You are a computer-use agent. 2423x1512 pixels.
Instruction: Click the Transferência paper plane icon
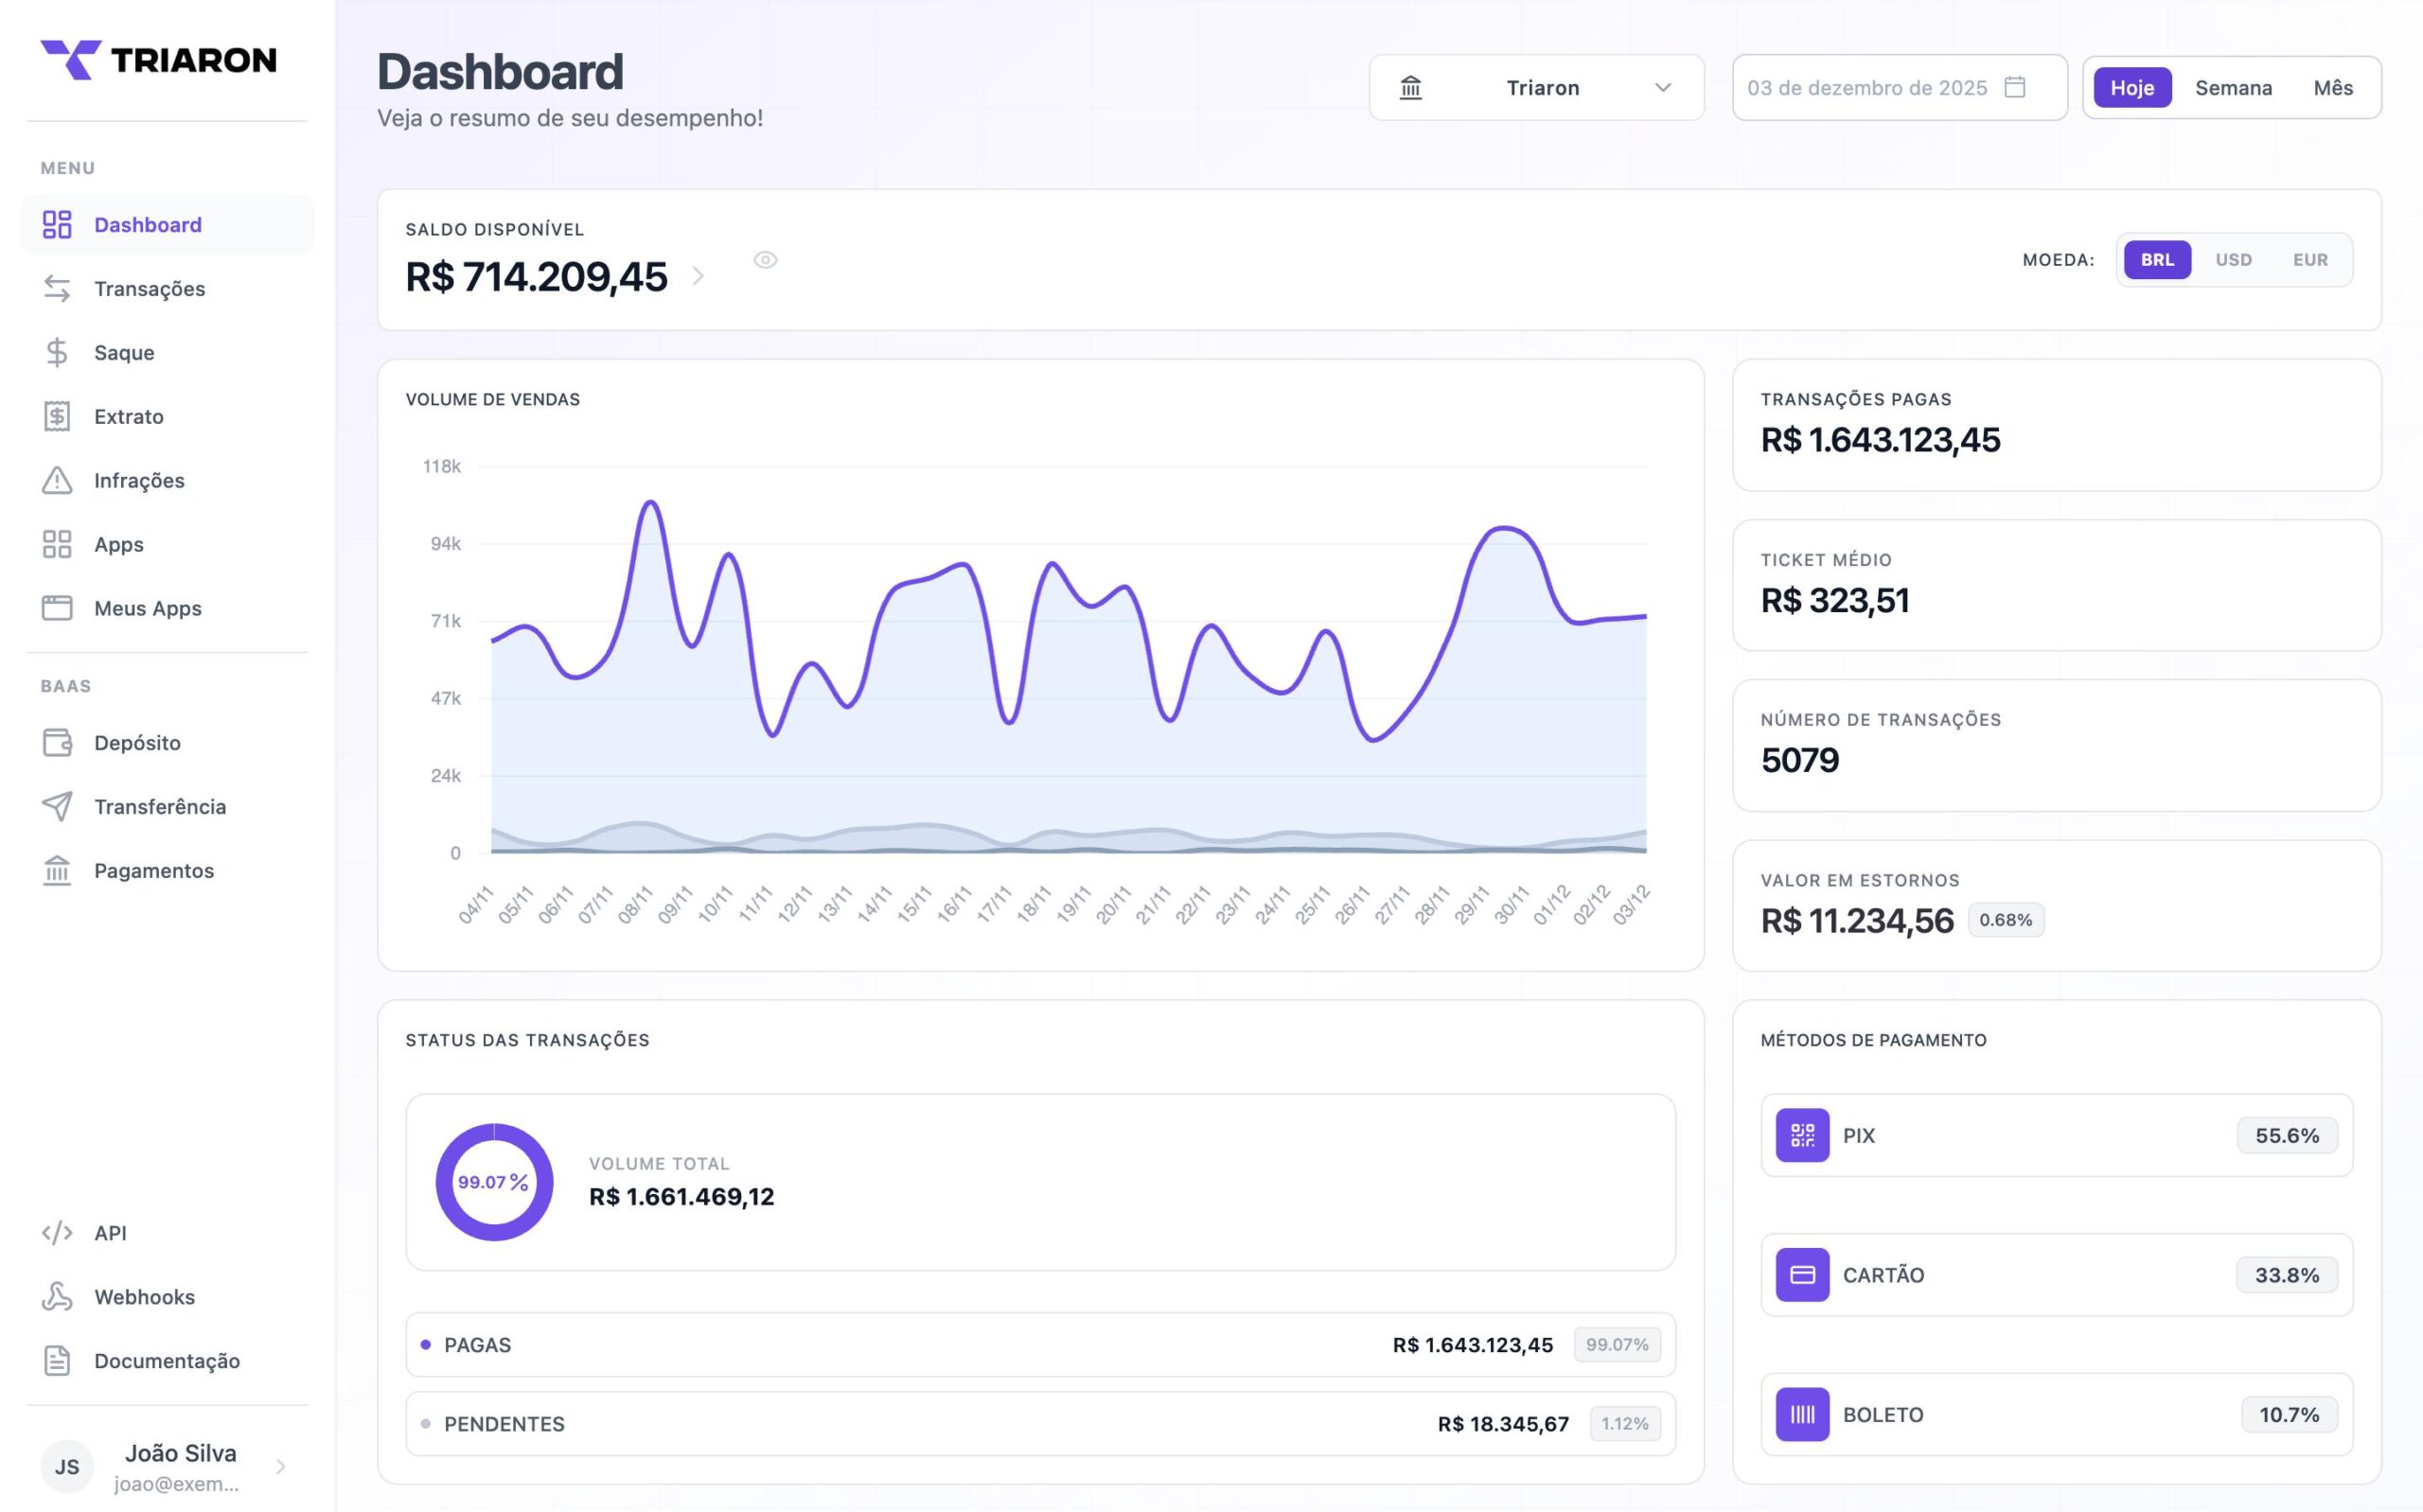pyautogui.click(x=57, y=806)
